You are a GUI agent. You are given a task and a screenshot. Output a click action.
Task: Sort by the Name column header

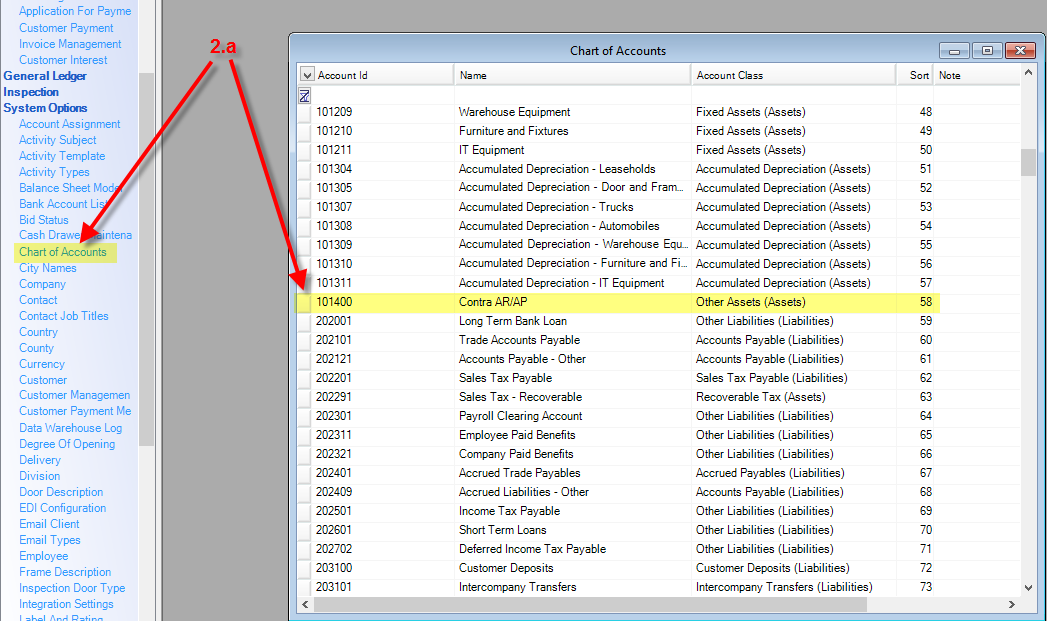pos(571,75)
